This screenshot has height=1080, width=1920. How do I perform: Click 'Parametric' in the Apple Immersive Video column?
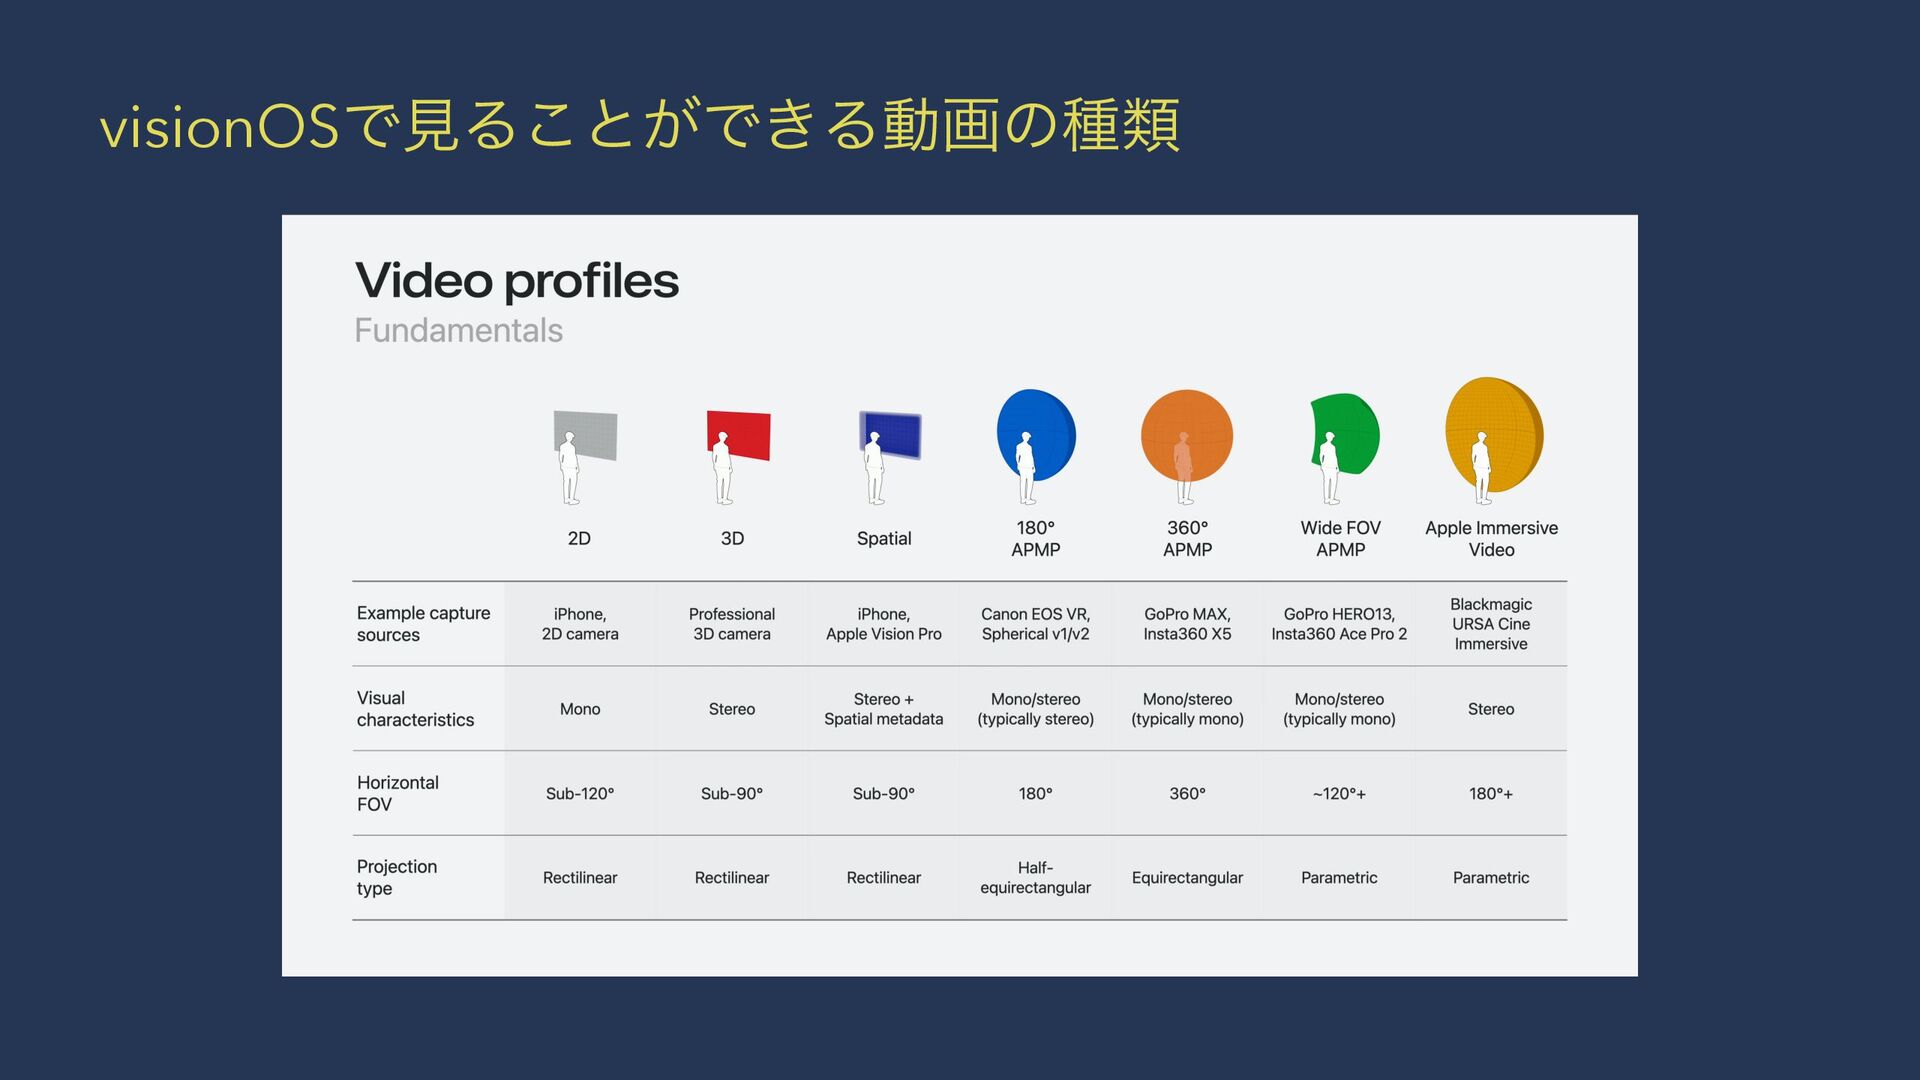(1491, 878)
